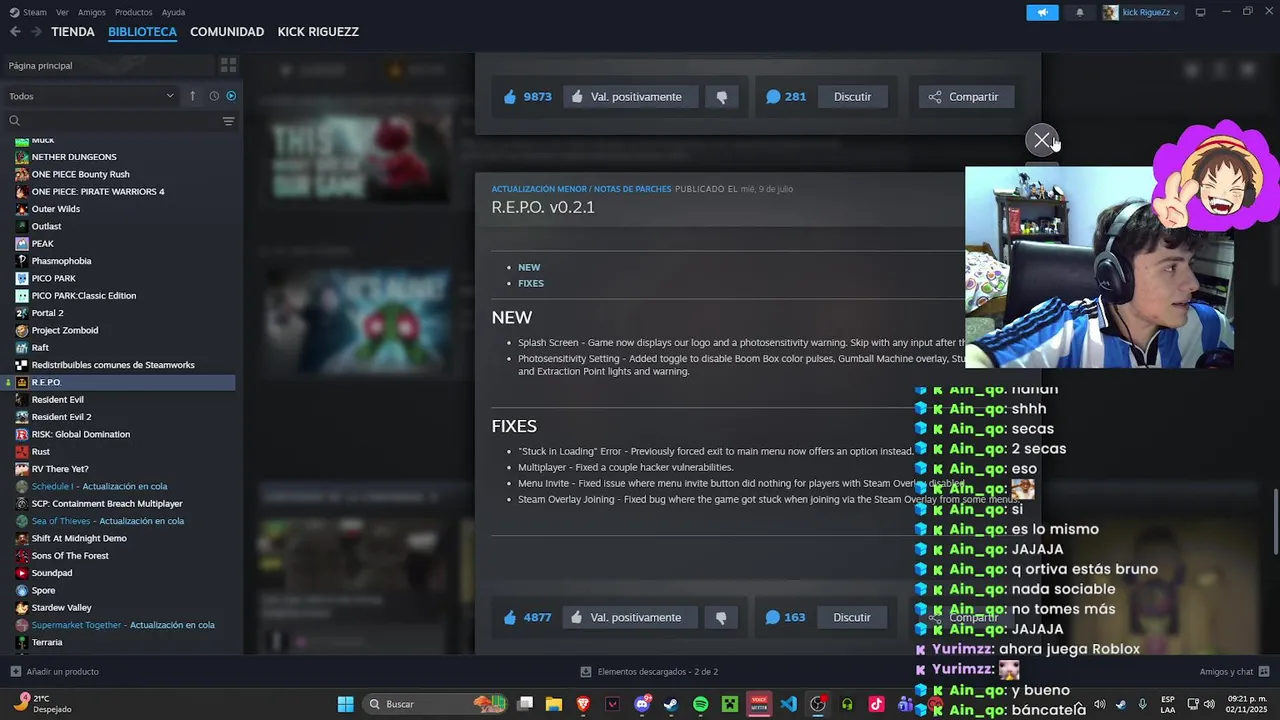Open the Ayuda menu

click(x=173, y=12)
